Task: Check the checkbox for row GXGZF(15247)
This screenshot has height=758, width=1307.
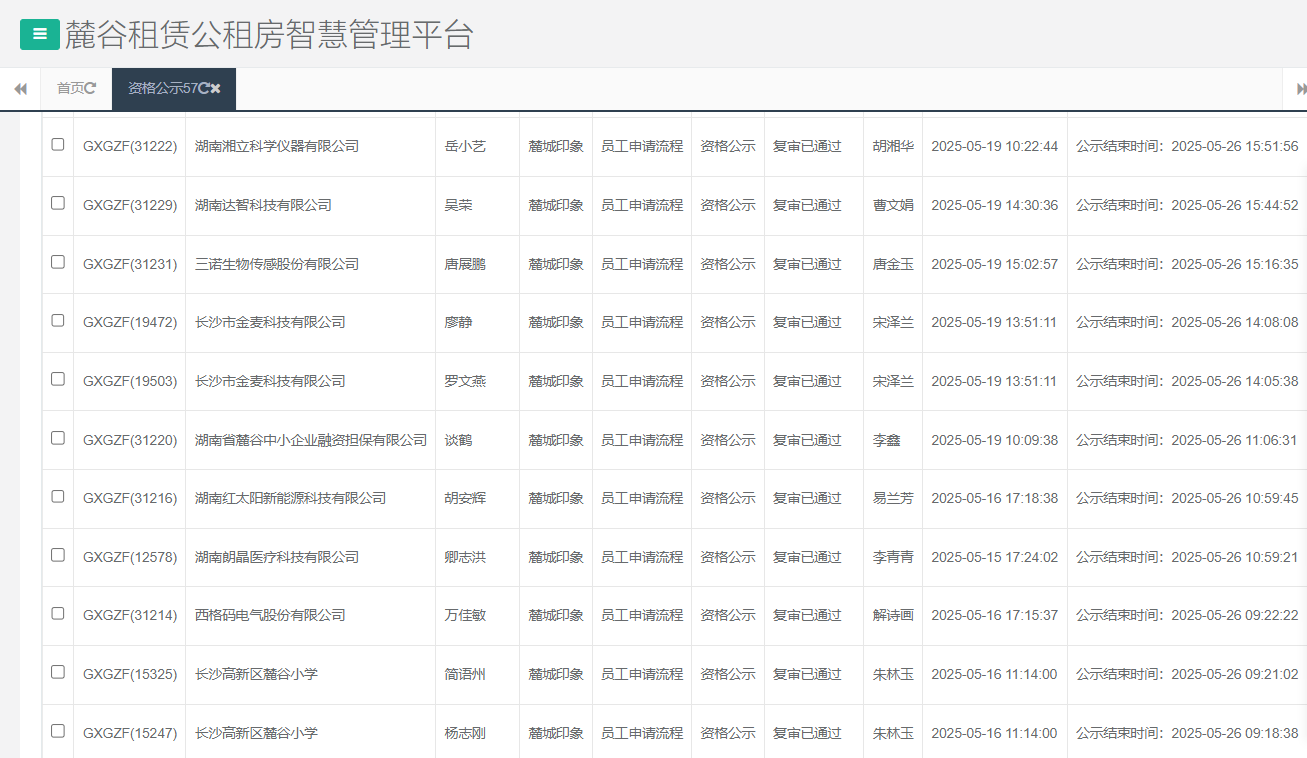Action: point(57,730)
